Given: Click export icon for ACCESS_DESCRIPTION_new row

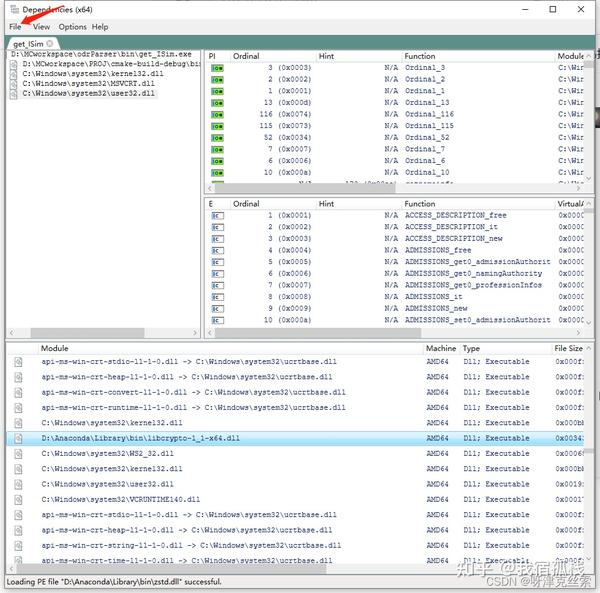Looking at the screenshot, I should 217,239.
